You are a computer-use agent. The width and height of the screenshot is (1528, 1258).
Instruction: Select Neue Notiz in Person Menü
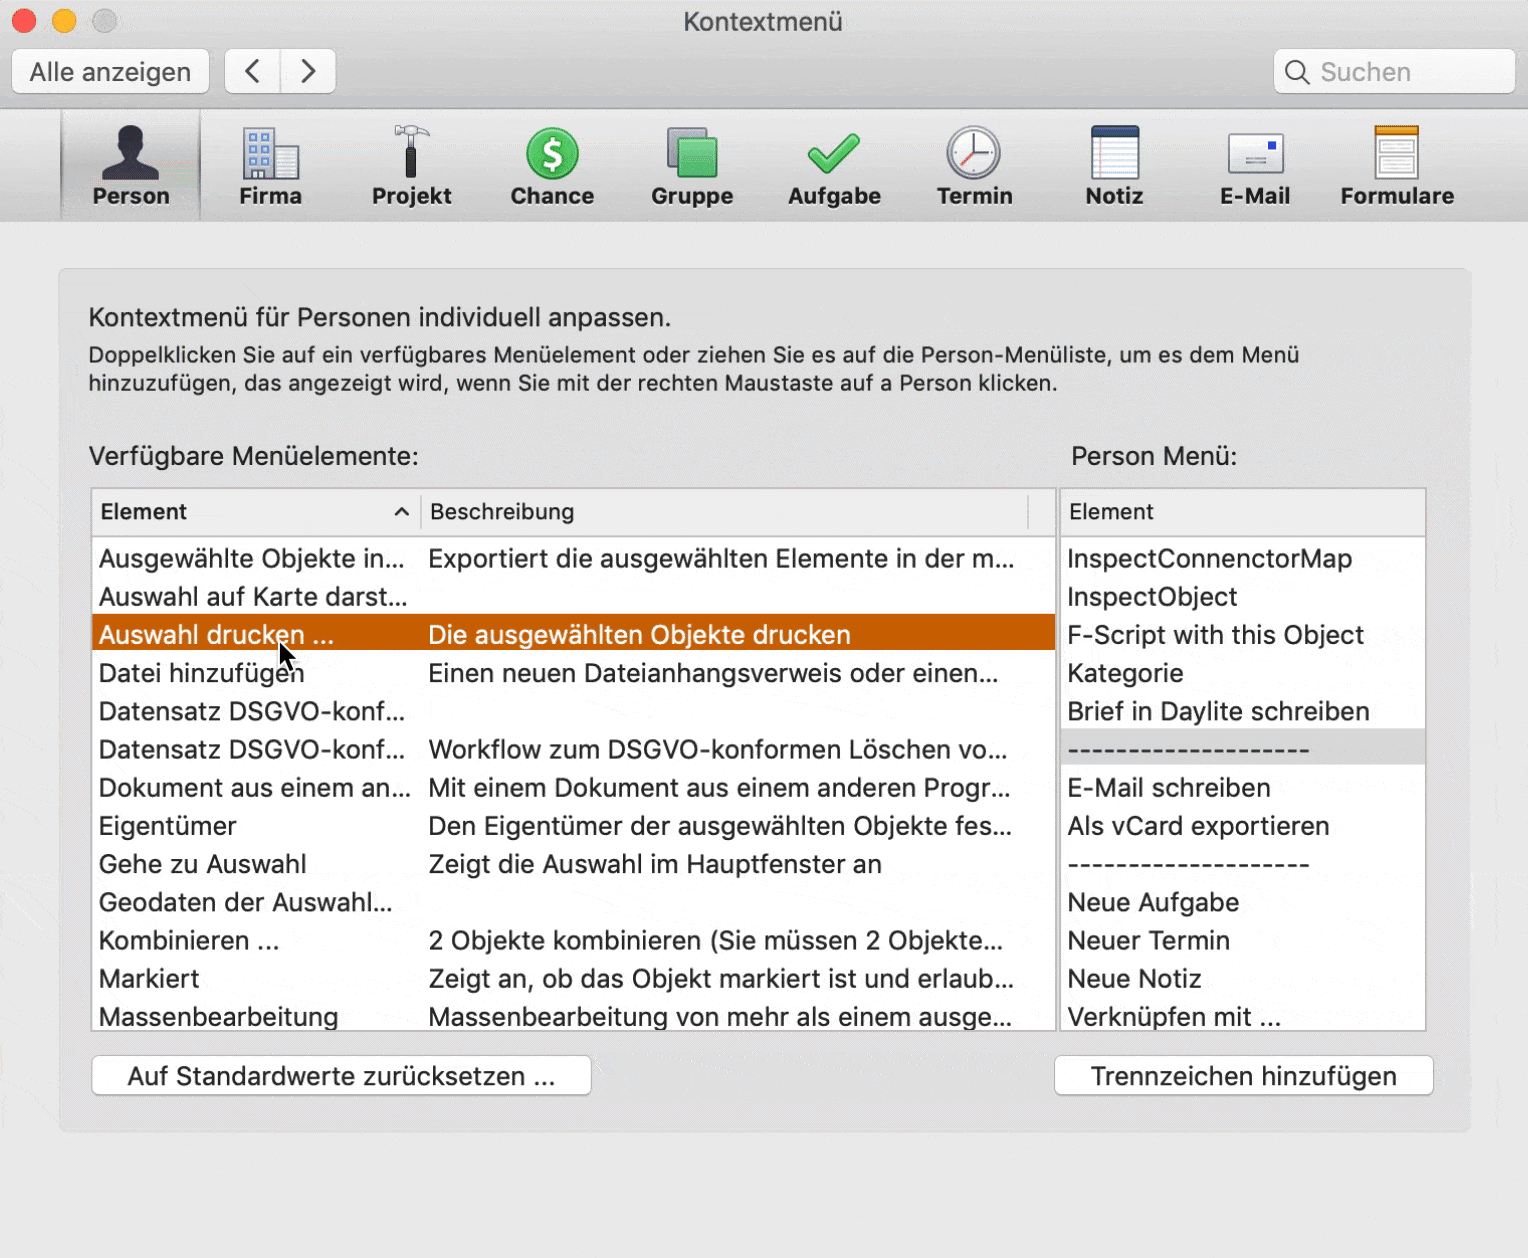click(1242, 978)
